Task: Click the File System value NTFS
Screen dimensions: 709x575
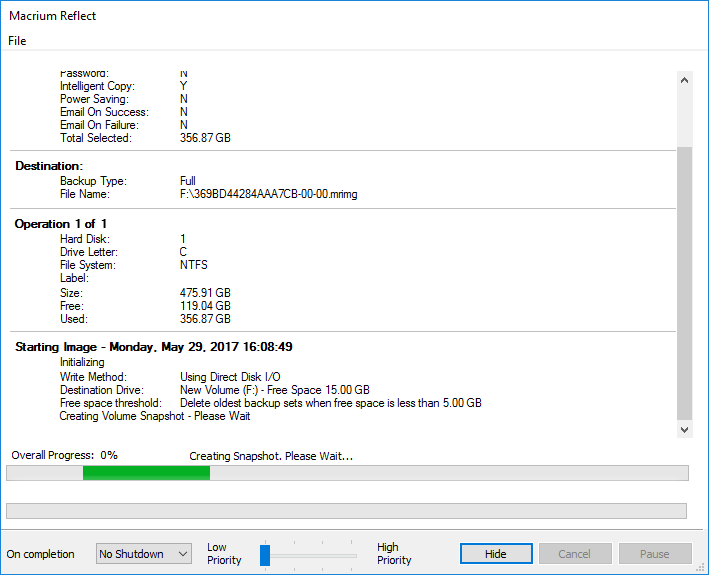Action: pyautogui.click(x=194, y=265)
